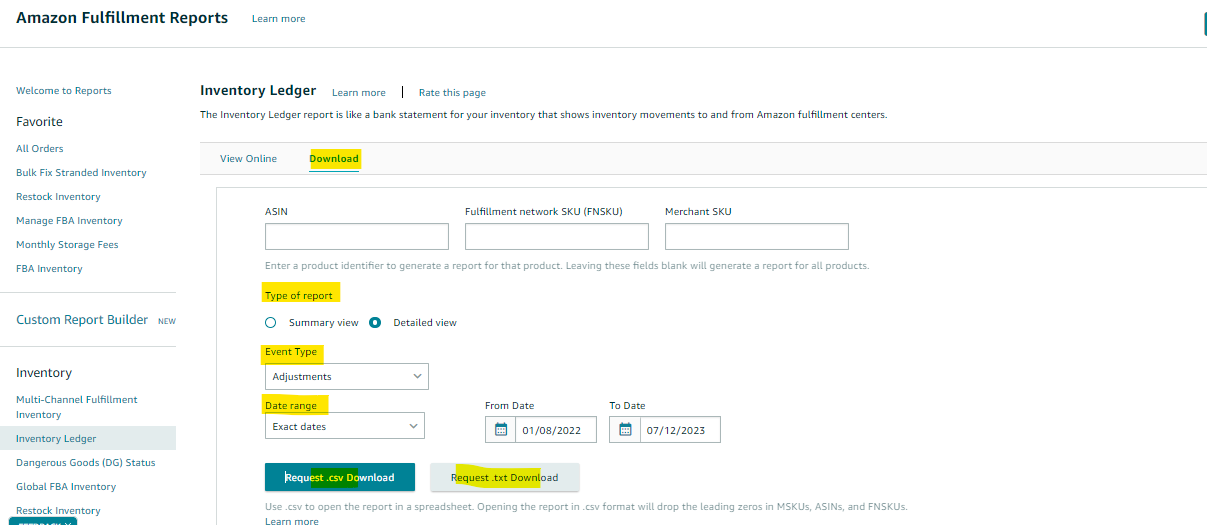The image size is (1207, 525).
Task: Select the Summary view radio button
Action: pyautogui.click(x=270, y=323)
